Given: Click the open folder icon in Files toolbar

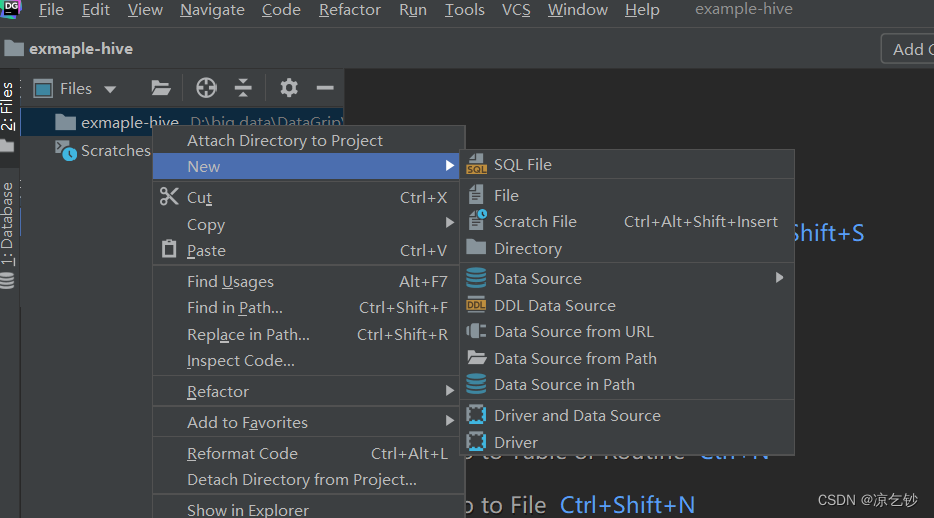Looking at the screenshot, I should pyautogui.click(x=161, y=88).
